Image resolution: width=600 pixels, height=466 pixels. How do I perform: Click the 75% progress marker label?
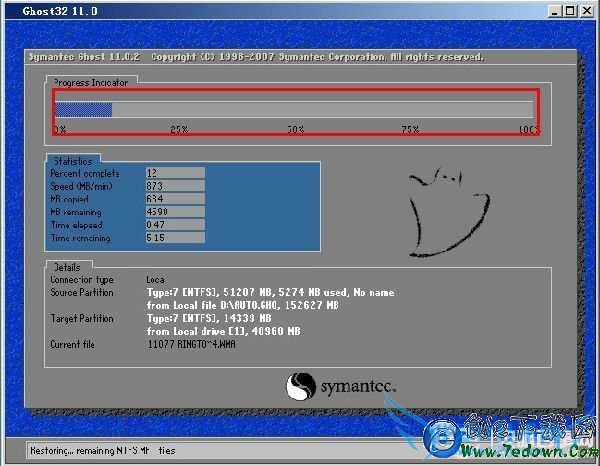[410, 130]
